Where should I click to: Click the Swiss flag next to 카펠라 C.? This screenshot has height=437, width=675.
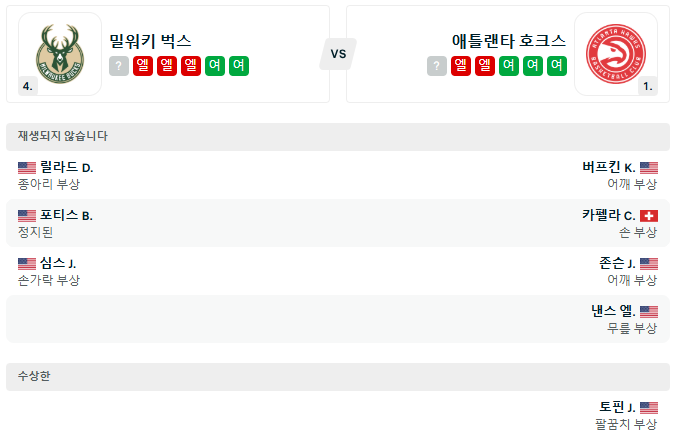(x=649, y=215)
